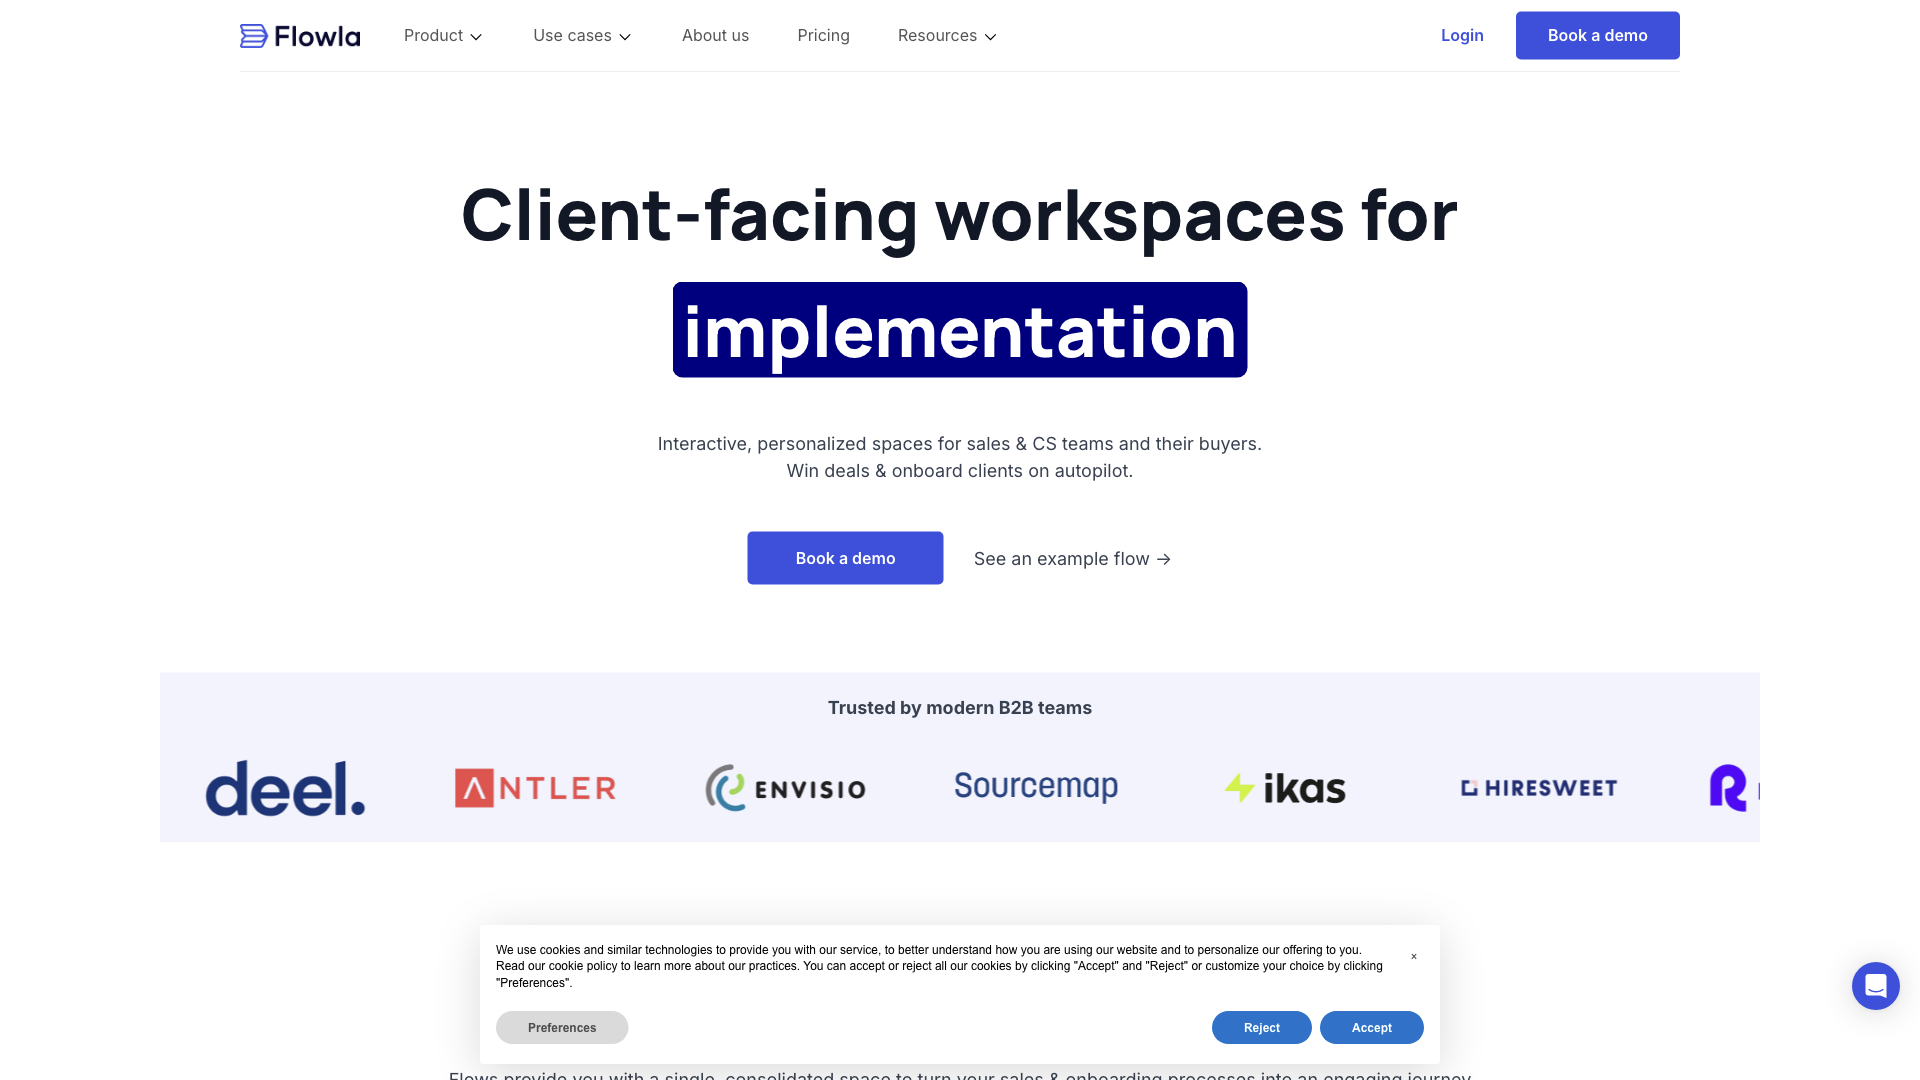The image size is (1920, 1080).
Task: Click the ikas company logo
Action: [1285, 788]
